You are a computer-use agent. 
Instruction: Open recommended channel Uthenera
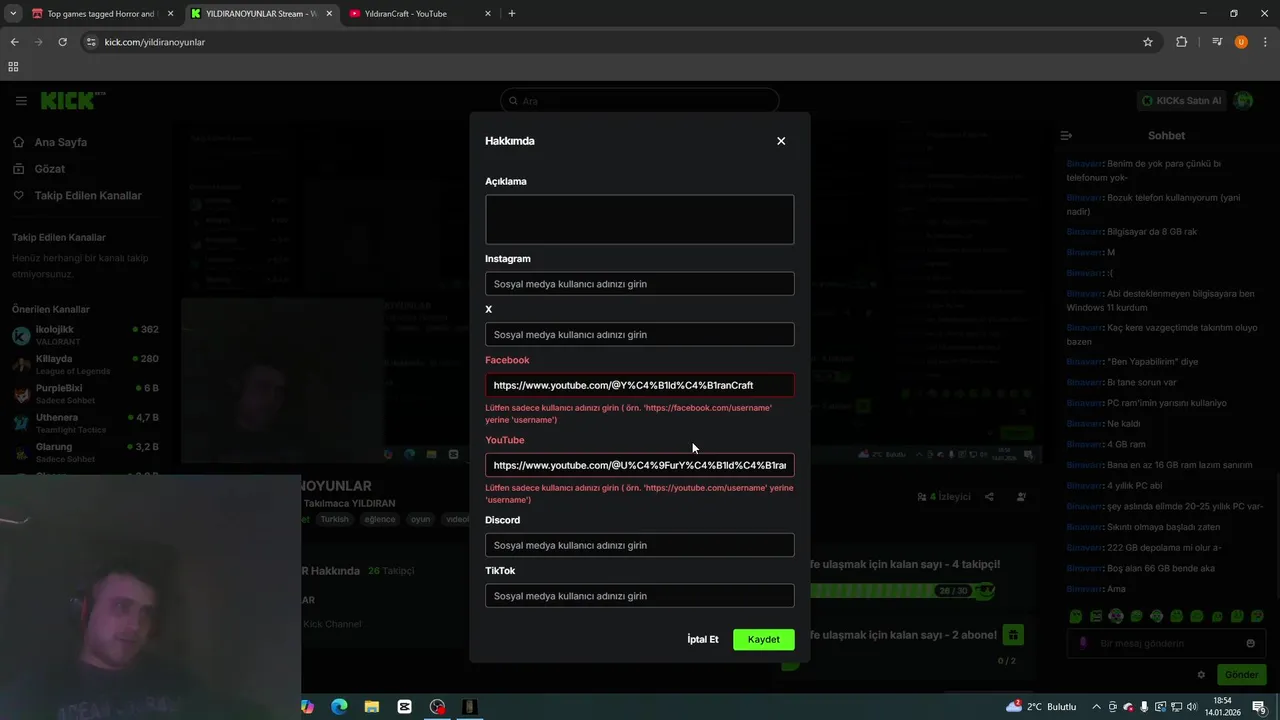(x=85, y=423)
